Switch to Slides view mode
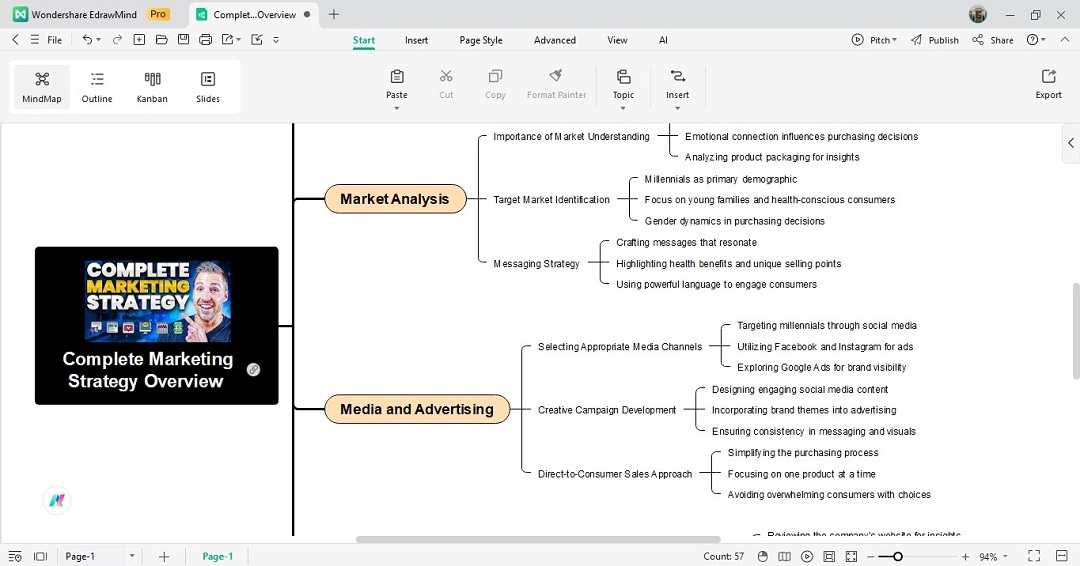The width and height of the screenshot is (1080, 566). (x=207, y=87)
